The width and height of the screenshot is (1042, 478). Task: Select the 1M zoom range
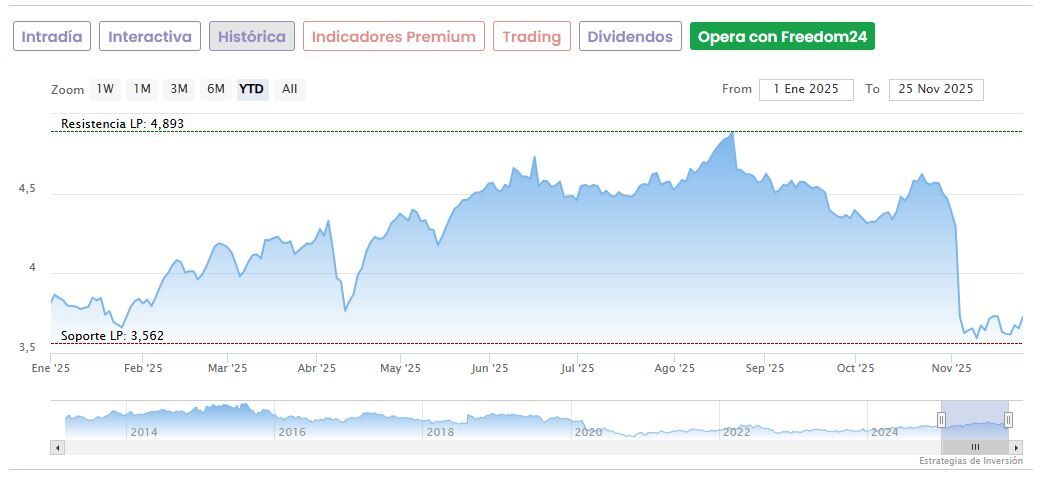pos(142,89)
